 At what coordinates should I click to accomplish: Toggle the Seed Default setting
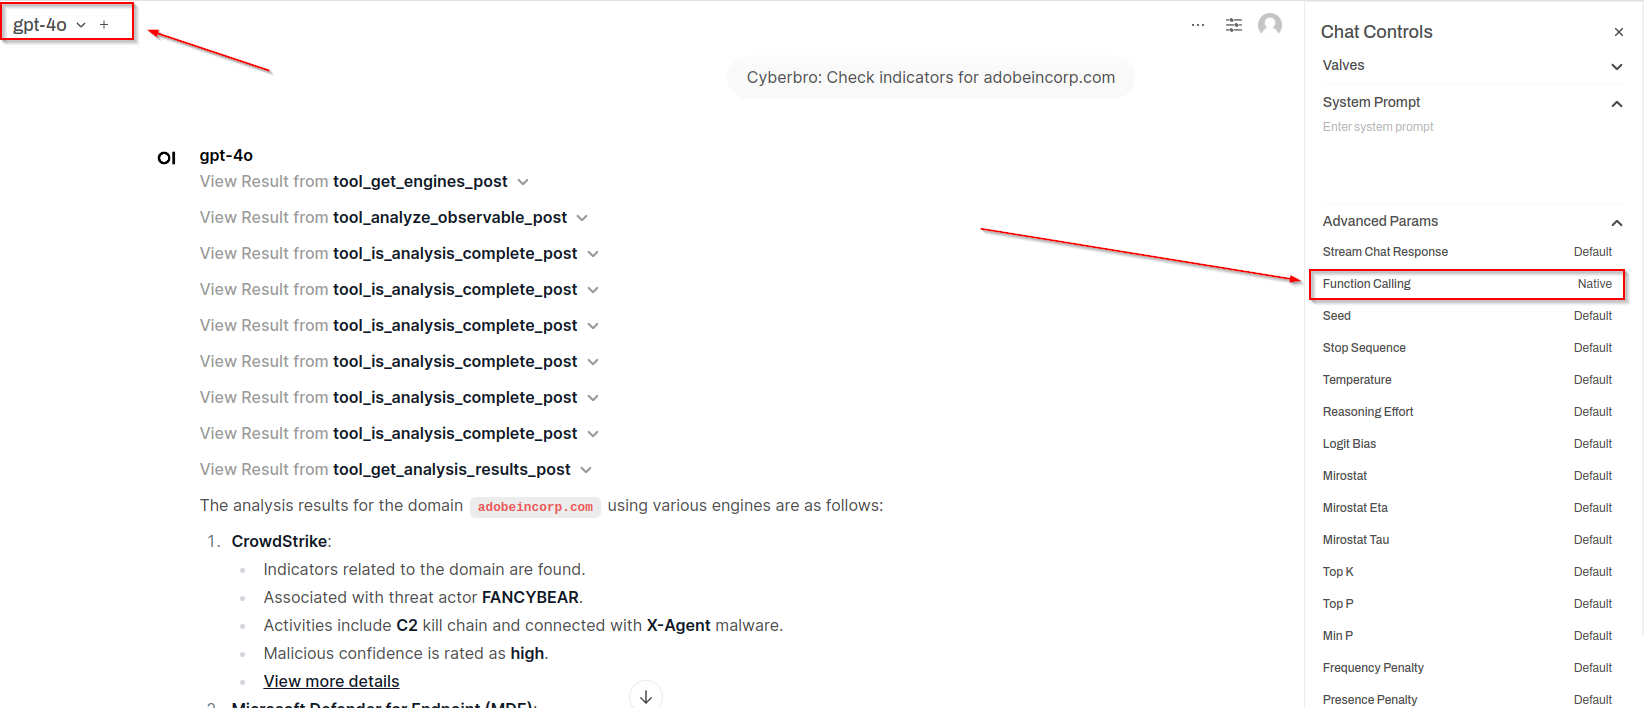(x=1592, y=316)
